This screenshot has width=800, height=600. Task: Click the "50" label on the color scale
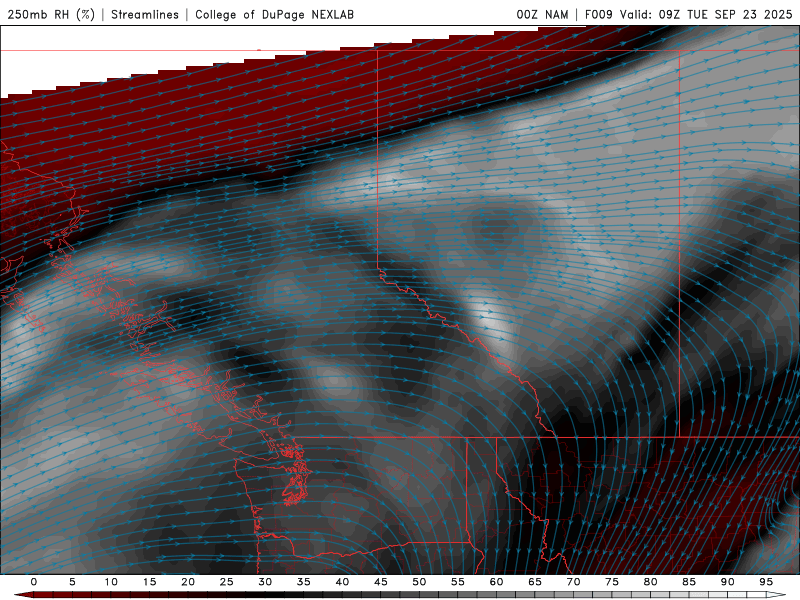pos(419,582)
